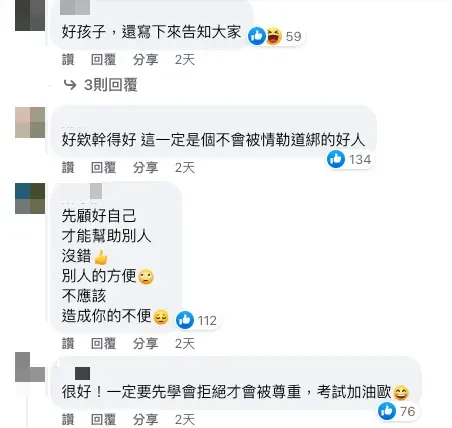Open avatar of the 很好！一定要 commenter
The image size is (452, 428).
pyautogui.click(x=30, y=367)
